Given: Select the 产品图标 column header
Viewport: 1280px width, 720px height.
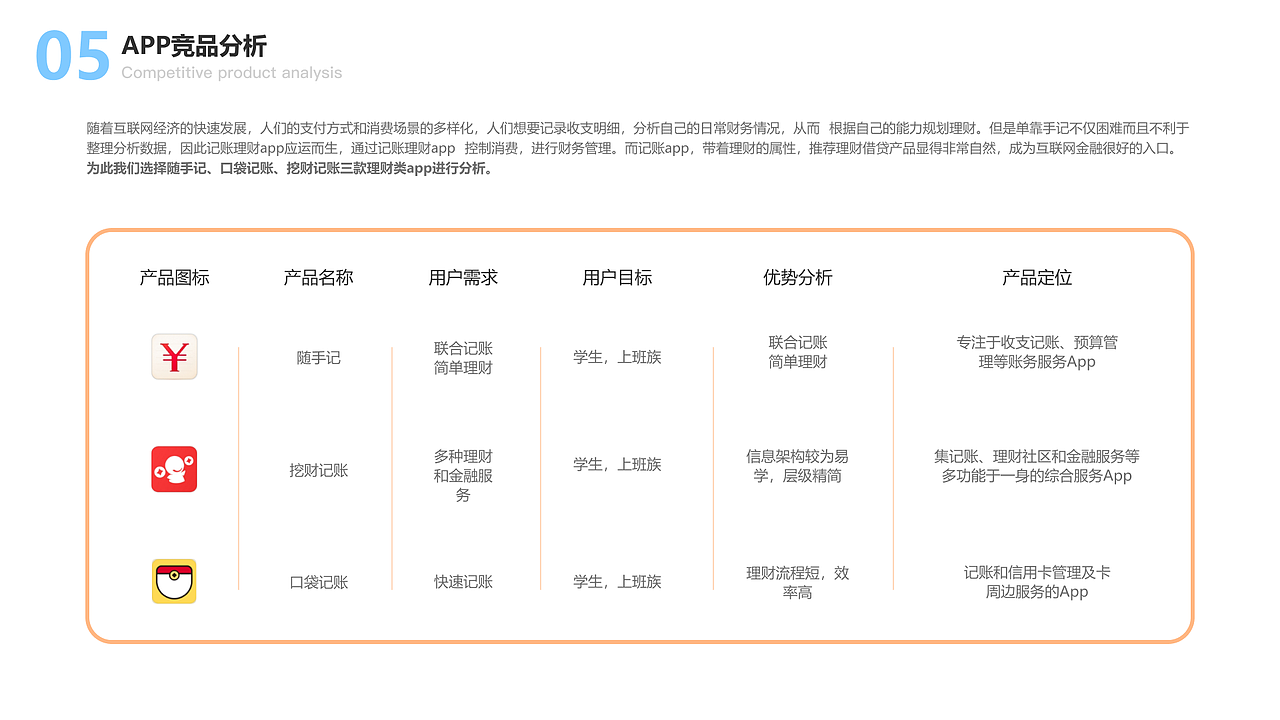Looking at the screenshot, I should coord(174,278).
